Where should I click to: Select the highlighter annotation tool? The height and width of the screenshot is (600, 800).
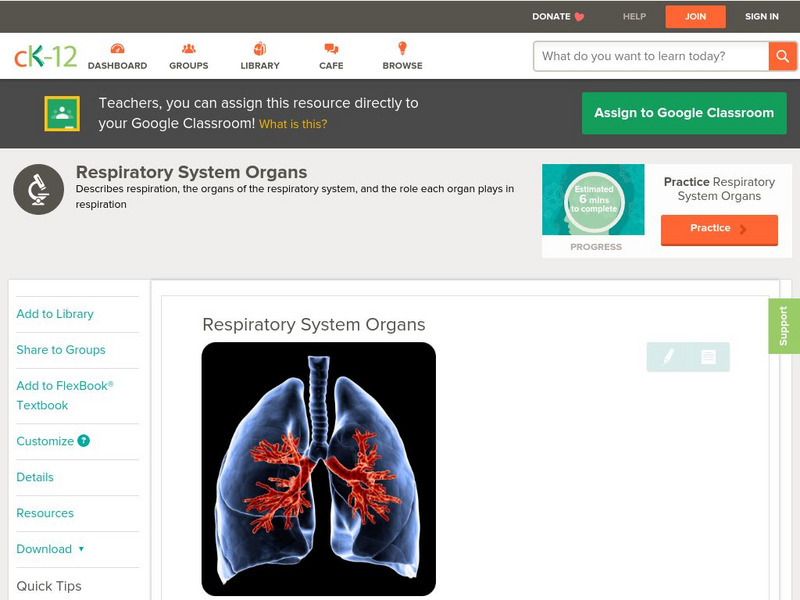[669, 357]
